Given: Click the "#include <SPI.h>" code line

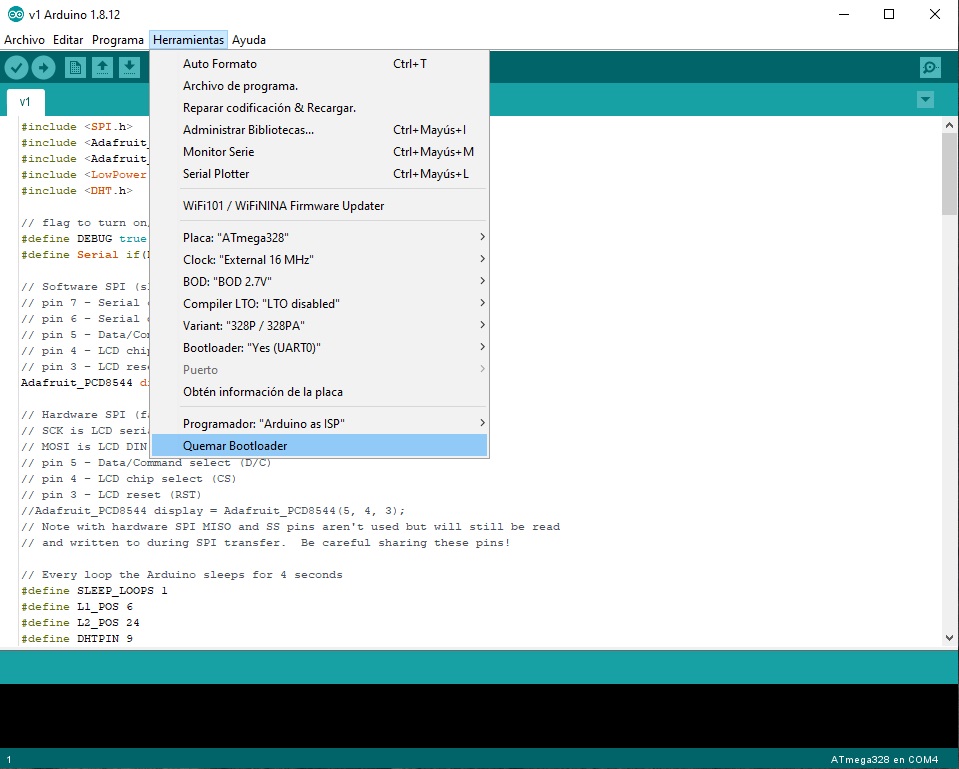Looking at the screenshot, I should pos(77,127).
